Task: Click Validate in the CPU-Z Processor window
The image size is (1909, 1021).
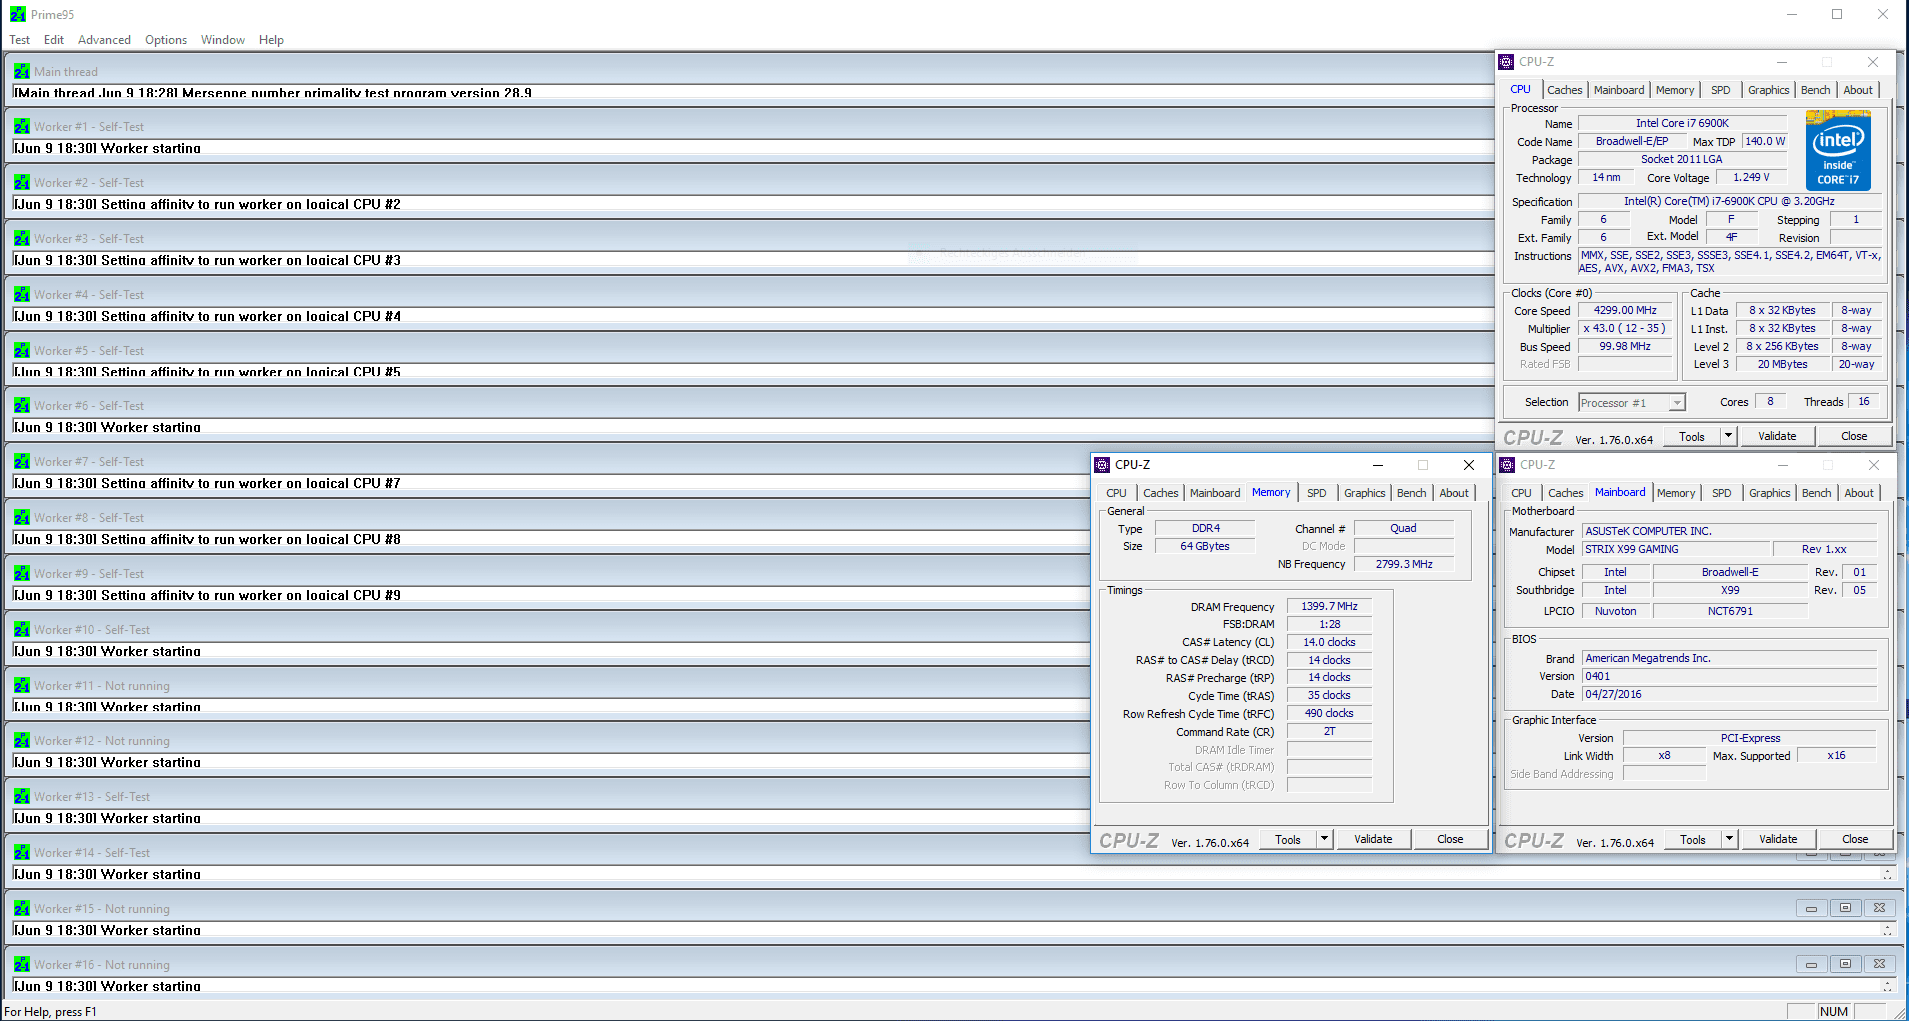Action: point(1778,436)
